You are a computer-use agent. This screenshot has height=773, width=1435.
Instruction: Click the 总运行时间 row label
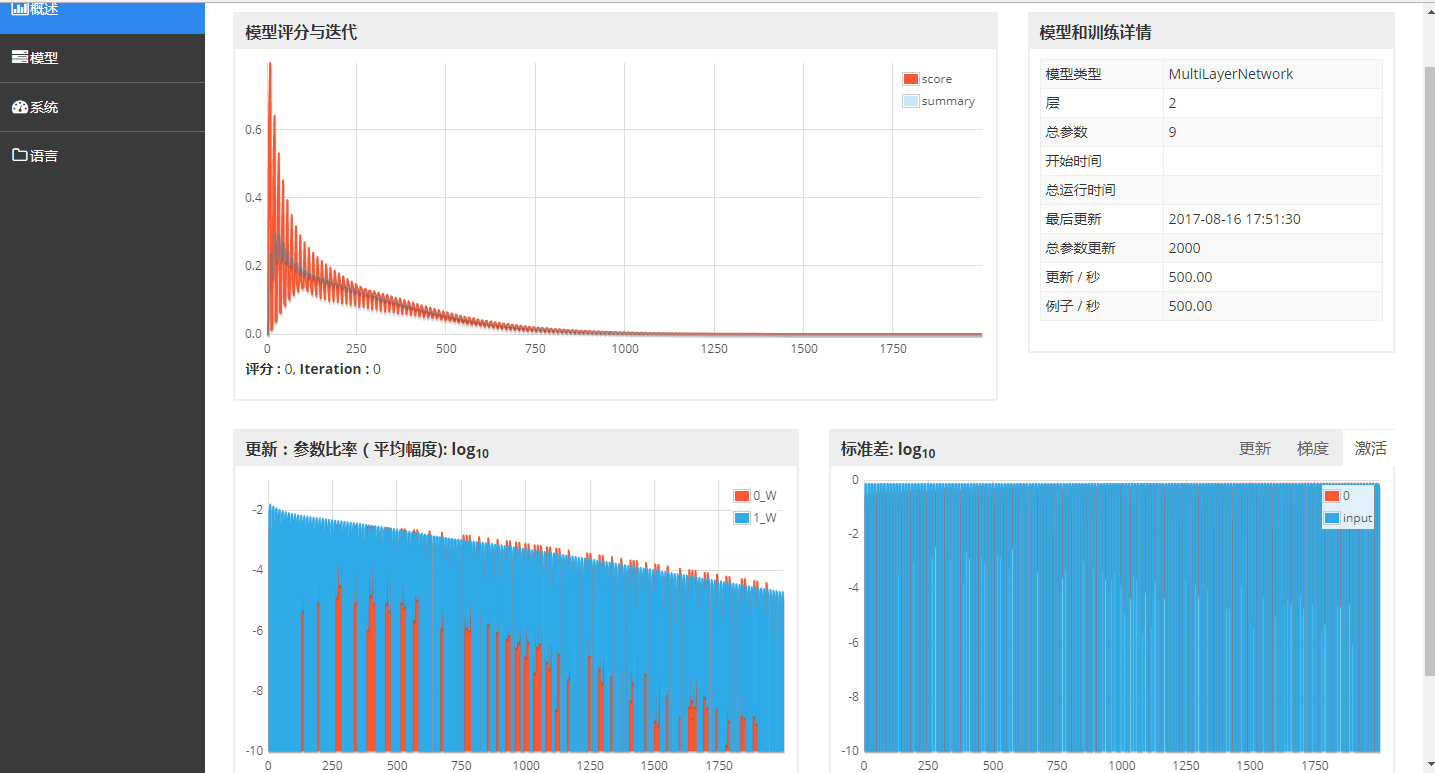(1080, 190)
